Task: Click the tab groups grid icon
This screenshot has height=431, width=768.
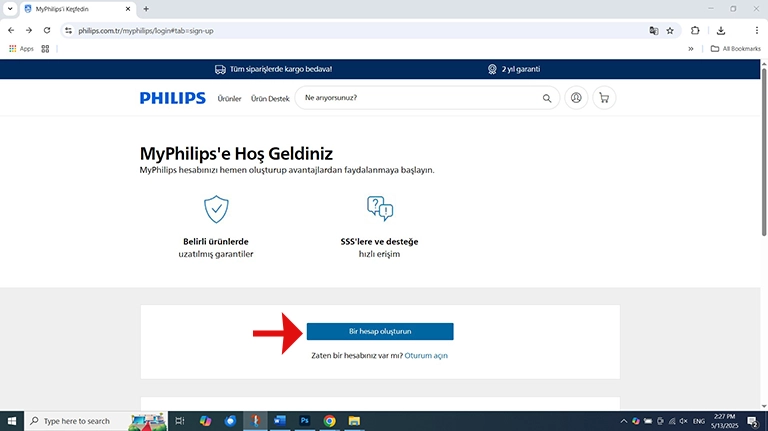Action: point(45,48)
